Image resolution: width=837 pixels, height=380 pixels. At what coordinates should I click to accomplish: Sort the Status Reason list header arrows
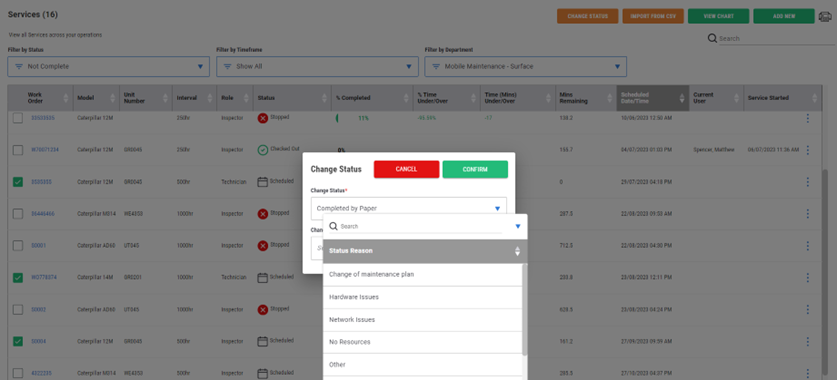[x=517, y=251]
